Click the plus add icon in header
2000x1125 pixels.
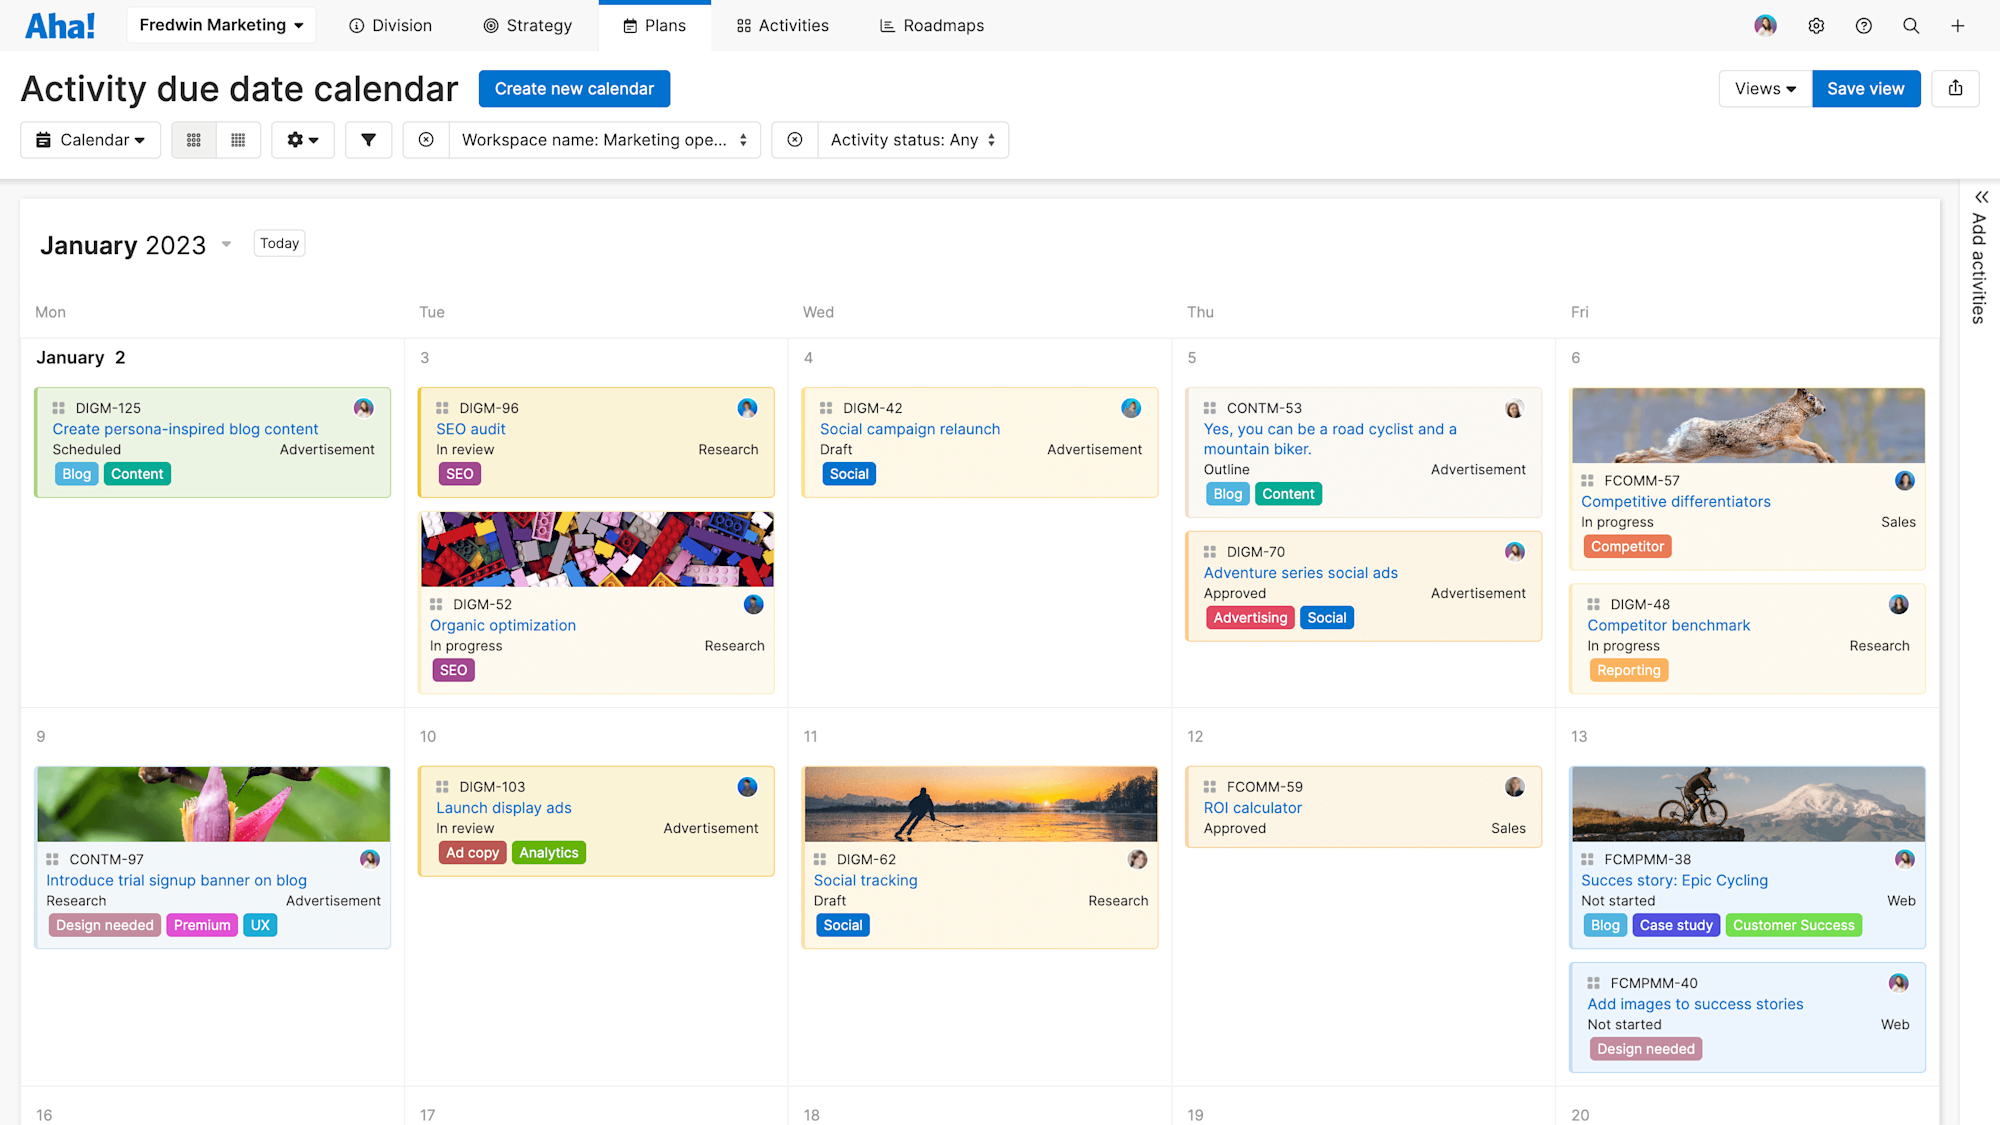coord(1957,26)
